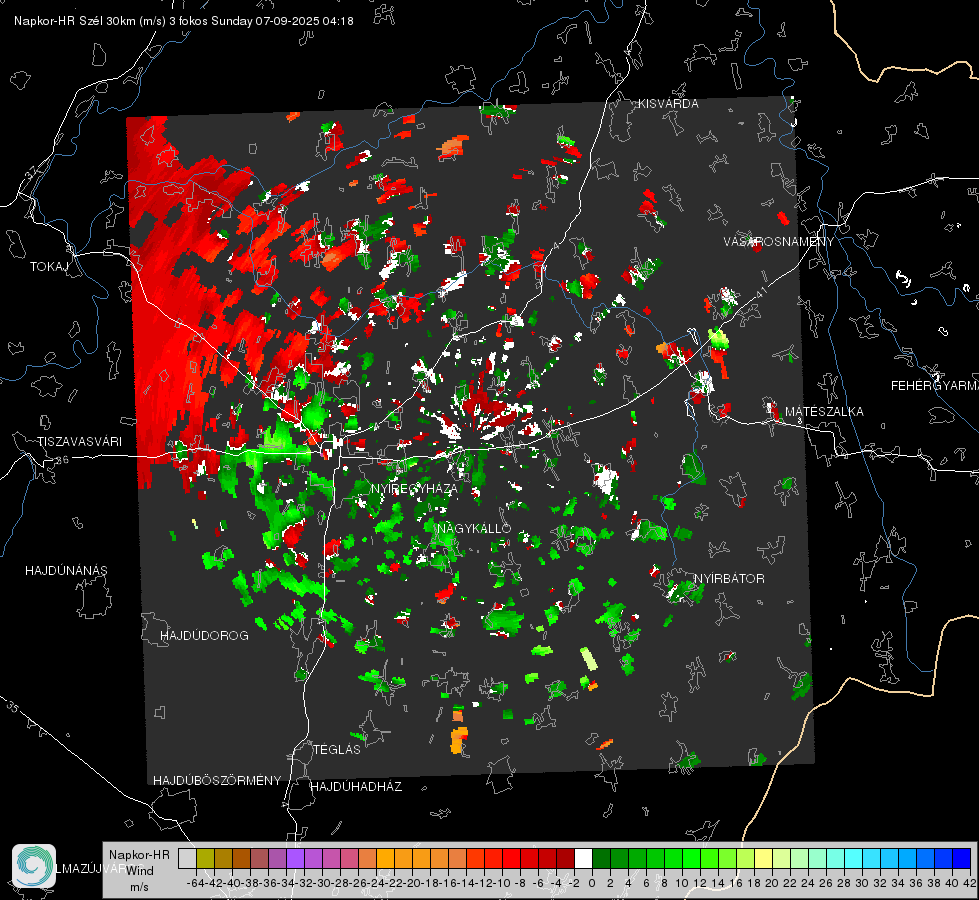Click the HAJDÚNÁNÁS label
This screenshot has width=979, height=900.
click(x=66, y=570)
